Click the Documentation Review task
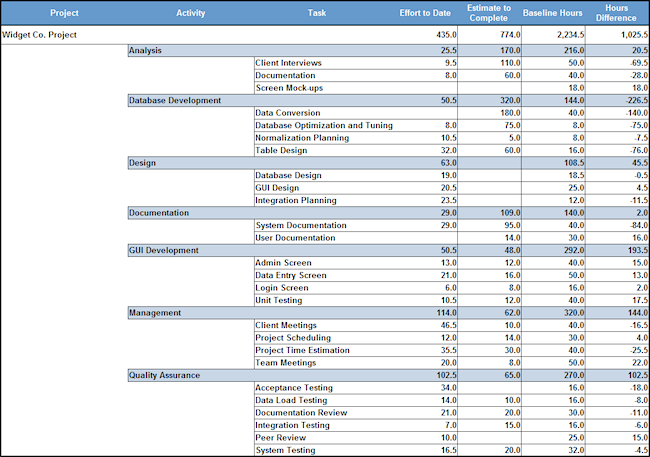The width and height of the screenshot is (650, 457). [301, 413]
